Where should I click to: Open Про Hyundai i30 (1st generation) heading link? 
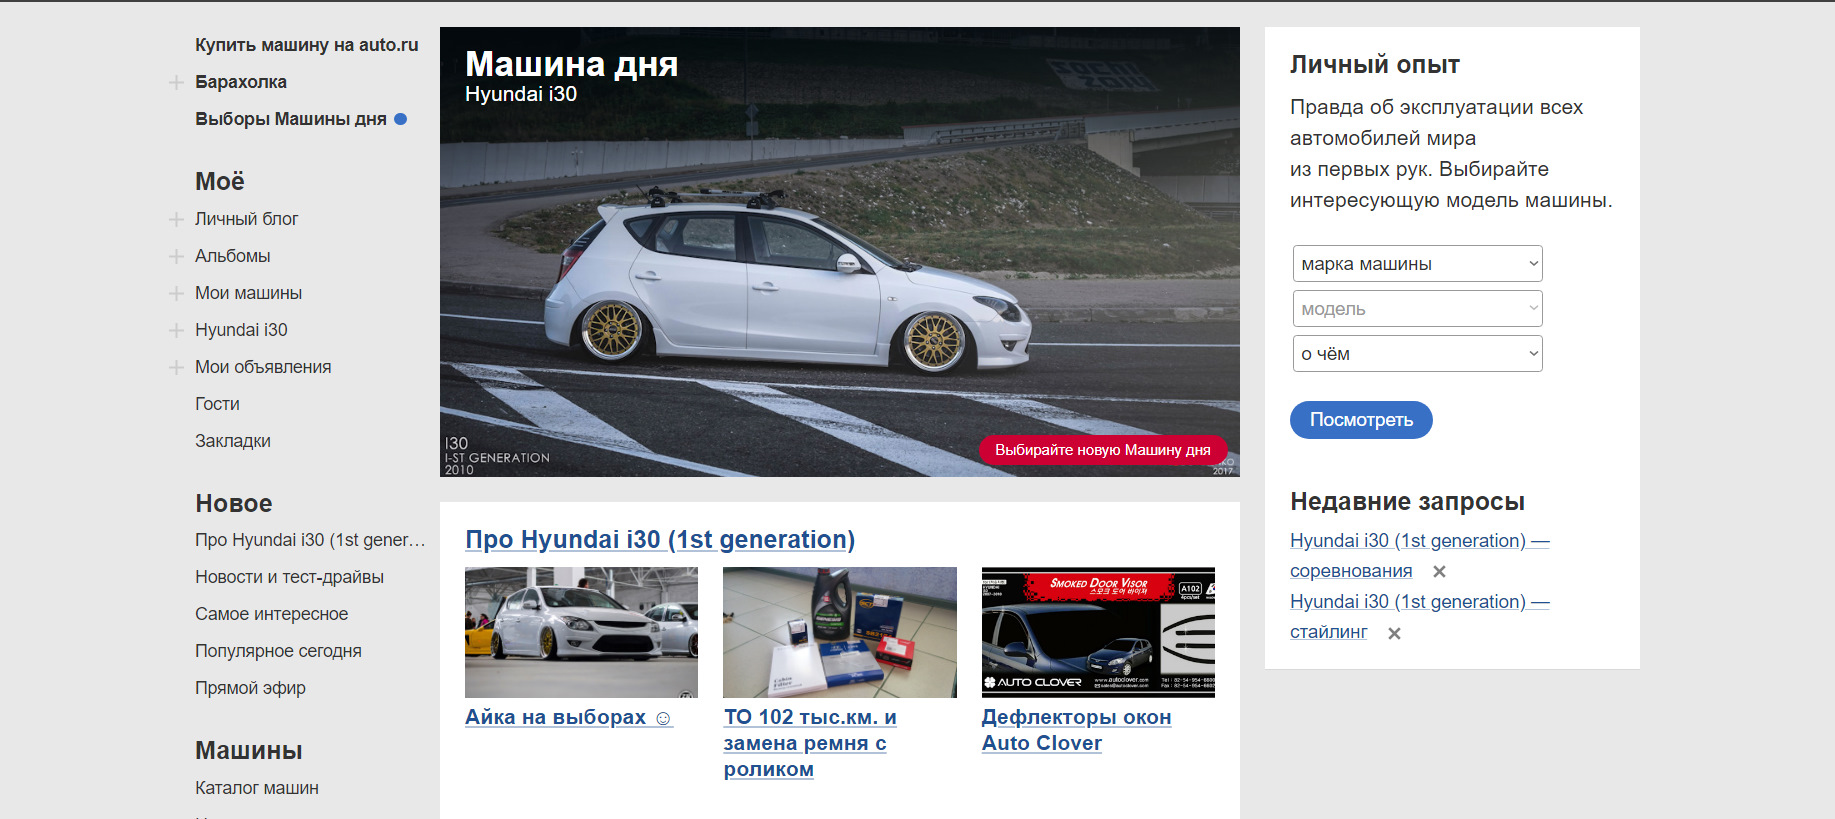coord(660,539)
